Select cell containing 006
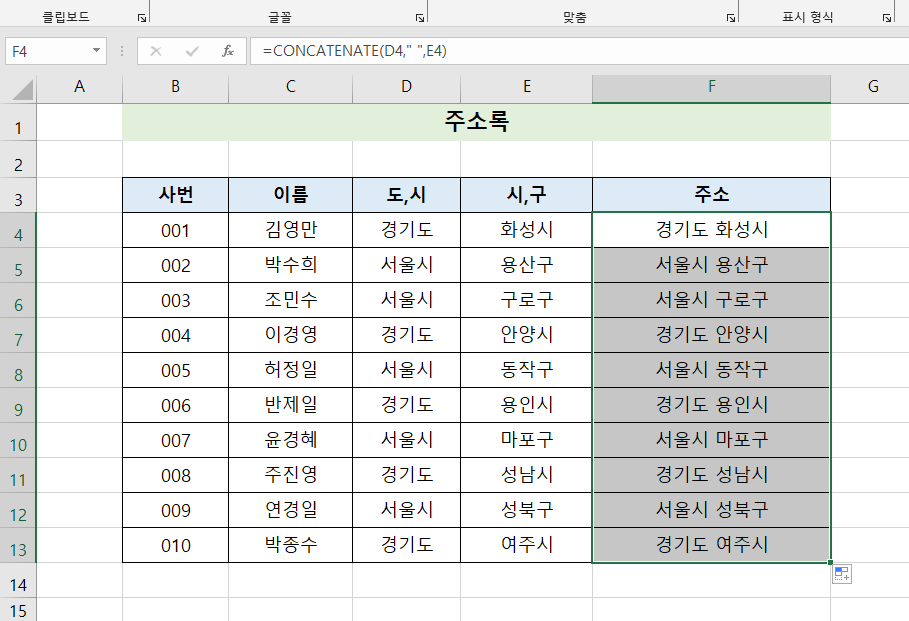Image resolution: width=909 pixels, height=621 pixels. pos(175,405)
